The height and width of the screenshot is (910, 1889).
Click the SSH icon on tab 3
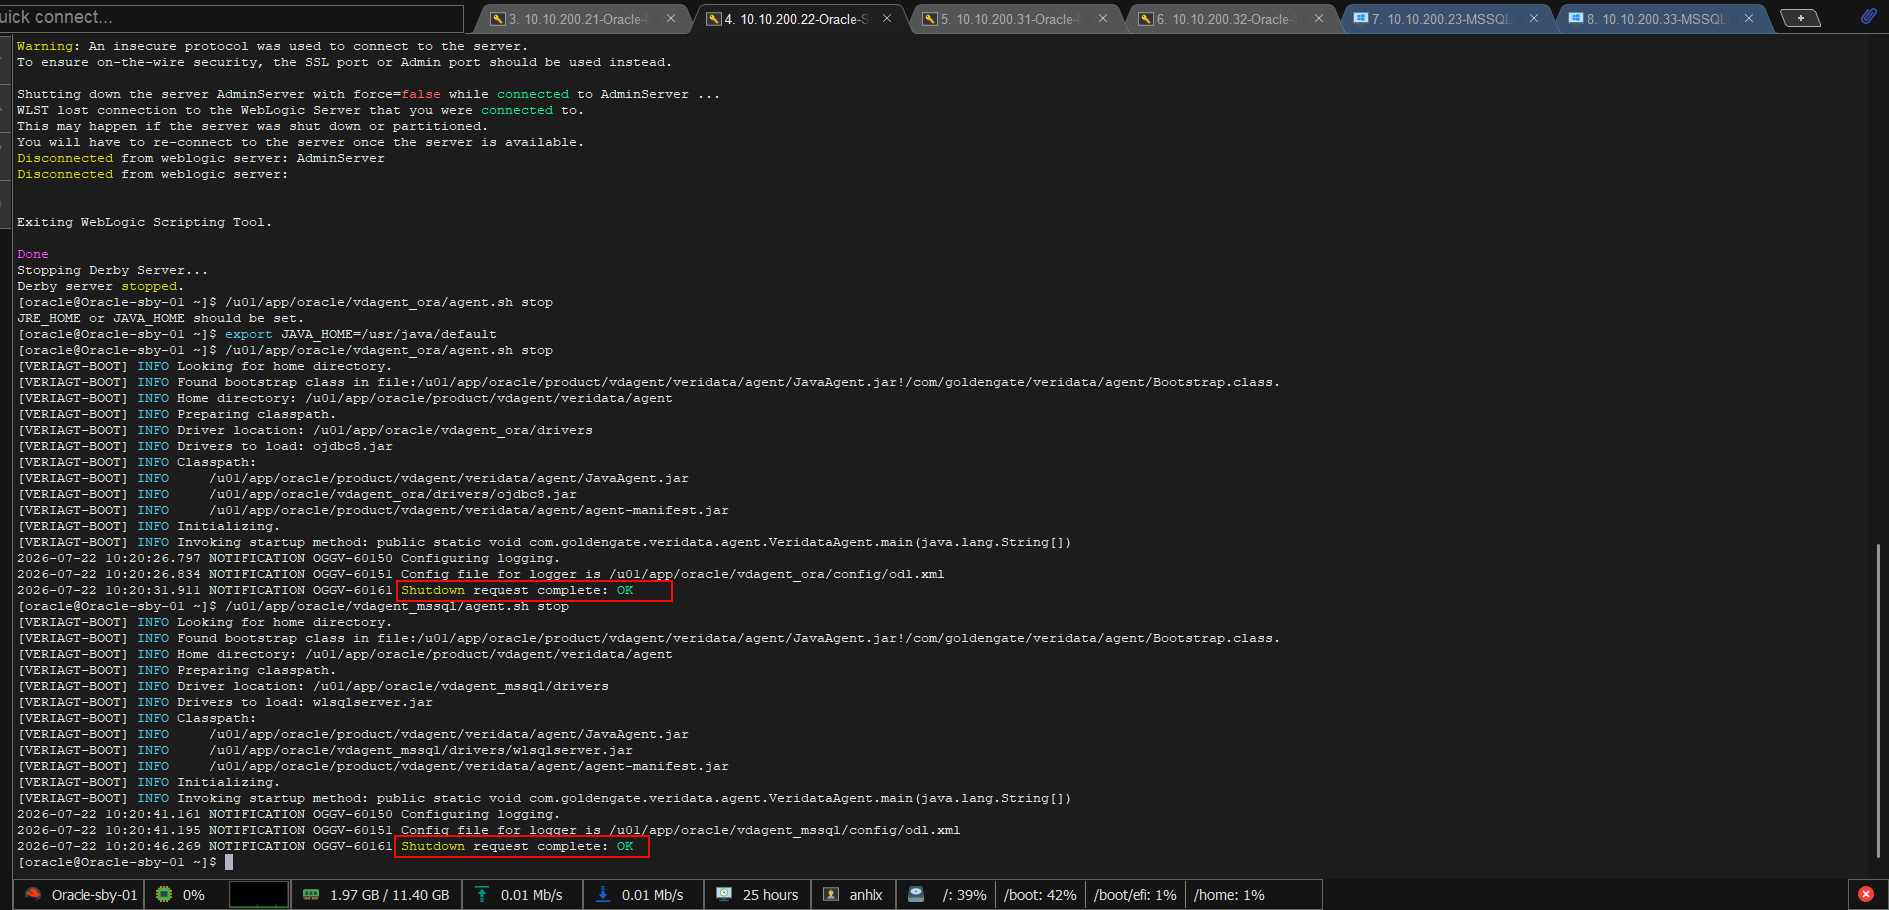(497, 19)
